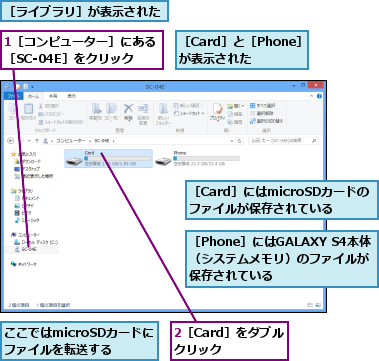Switch to large icons view via status bar icon
379x361 pixels.
[x=318, y=305]
